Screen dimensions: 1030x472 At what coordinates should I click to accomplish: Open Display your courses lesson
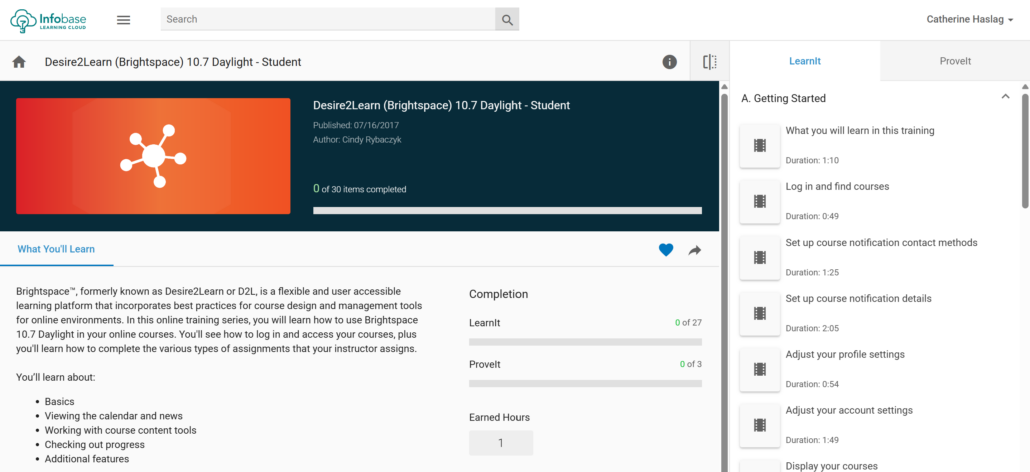tap(831, 466)
